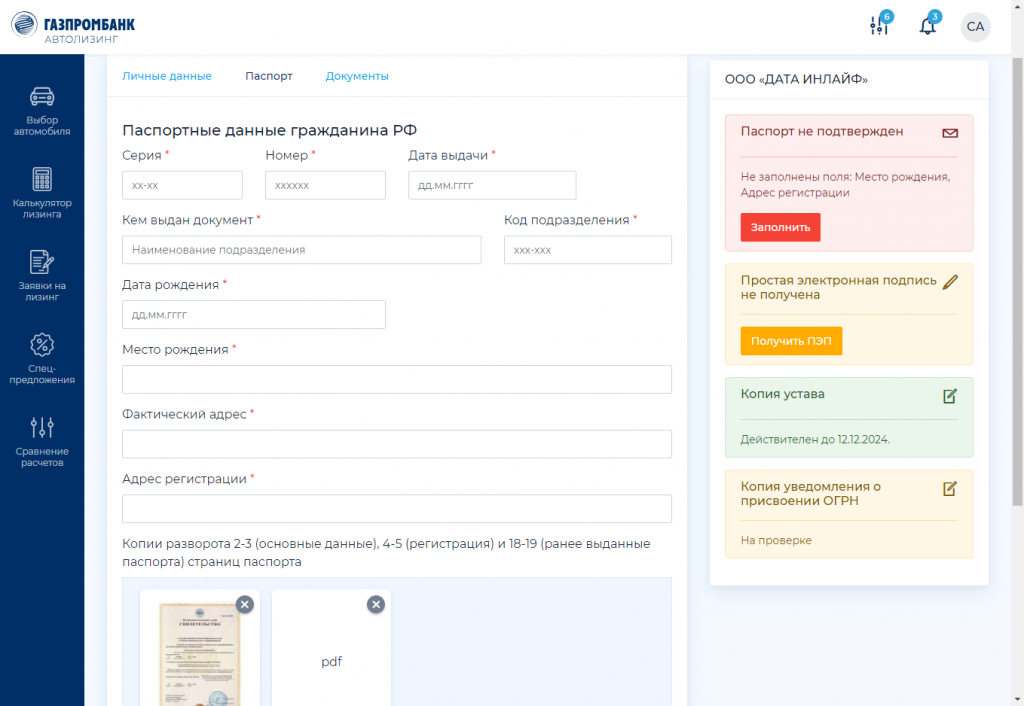Open comparison sliders icon in header
Image resolution: width=1024 pixels, height=706 pixels.
click(879, 26)
